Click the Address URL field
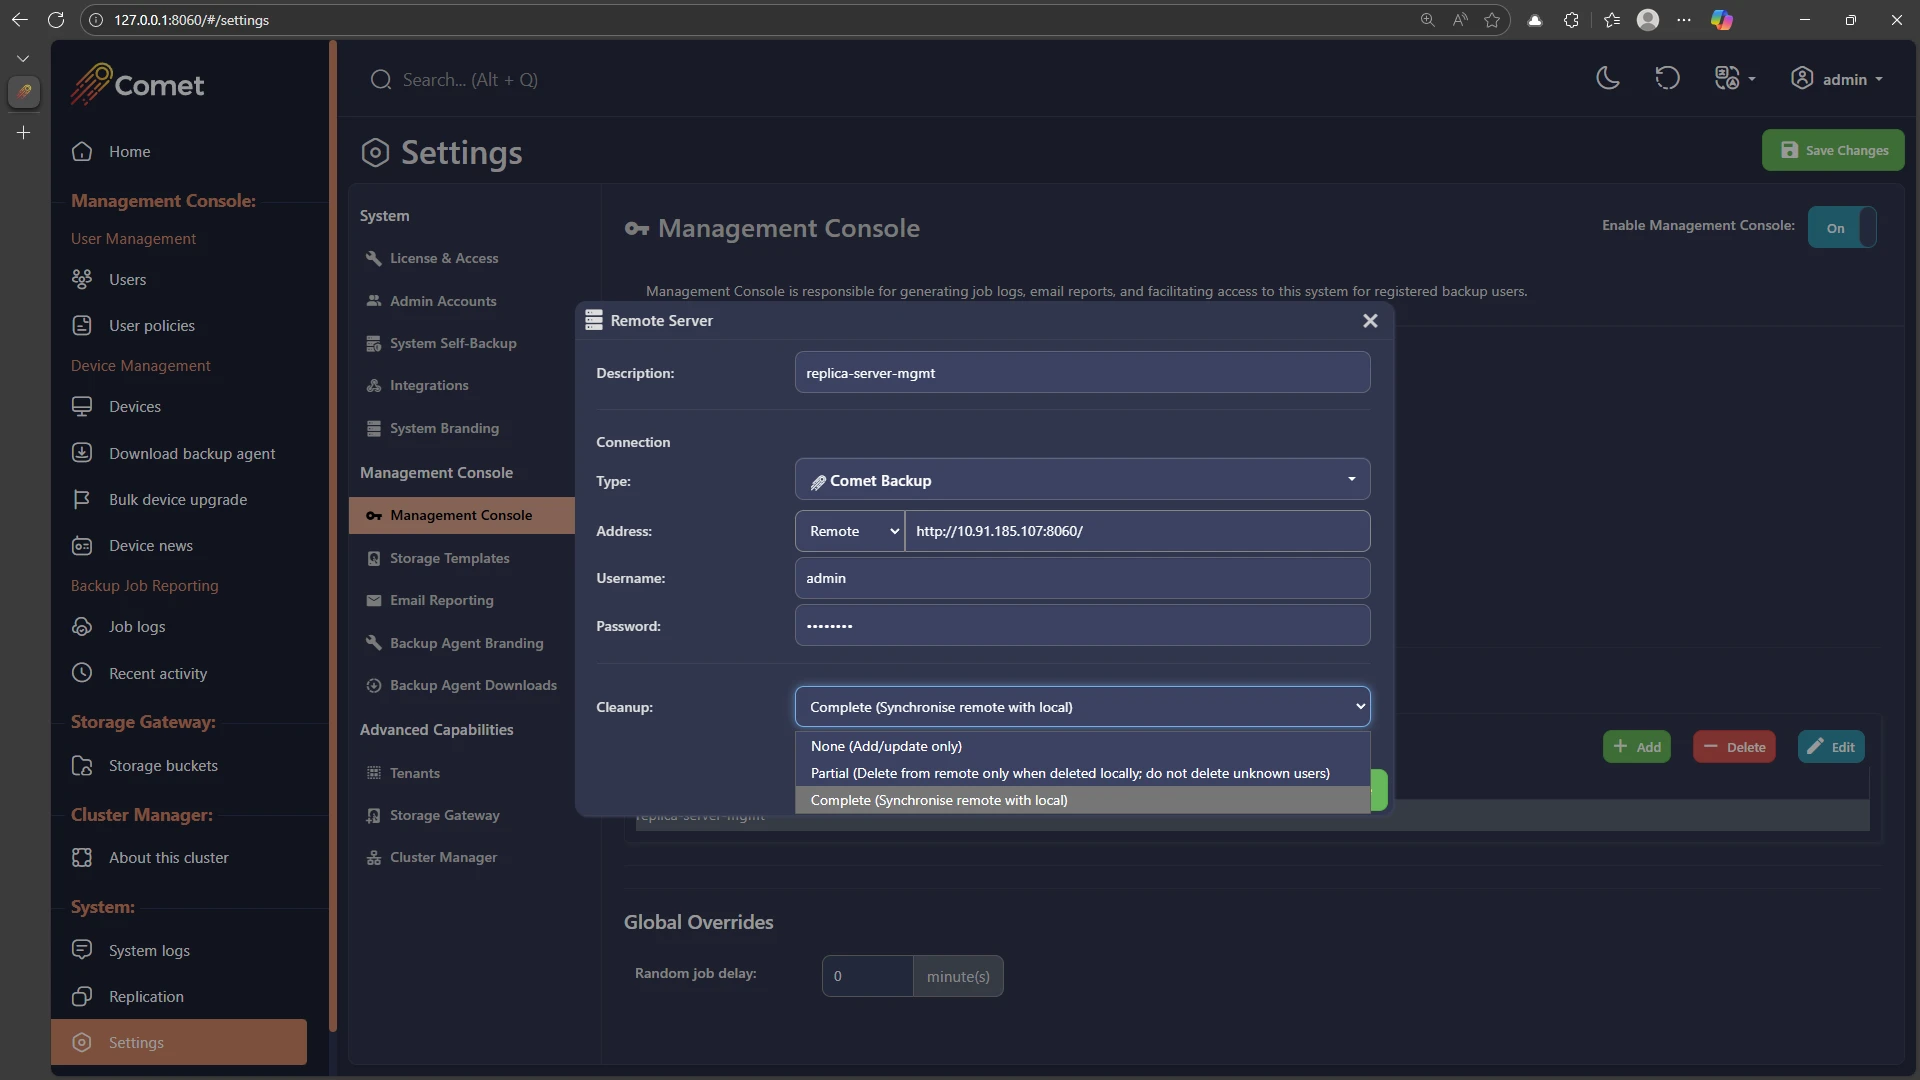Image resolution: width=1920 pixels, height=1080 pixels. pos(1137,531)
